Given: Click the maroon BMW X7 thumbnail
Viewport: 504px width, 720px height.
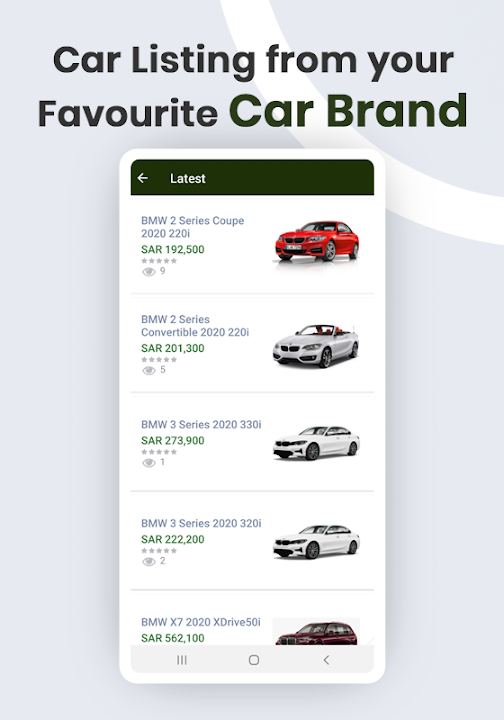Looking at the screenshot, I should click(x=316, y=632).
